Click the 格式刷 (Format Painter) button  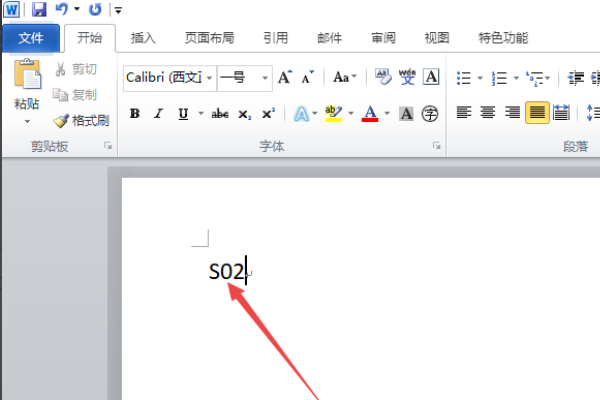point(81,121)
